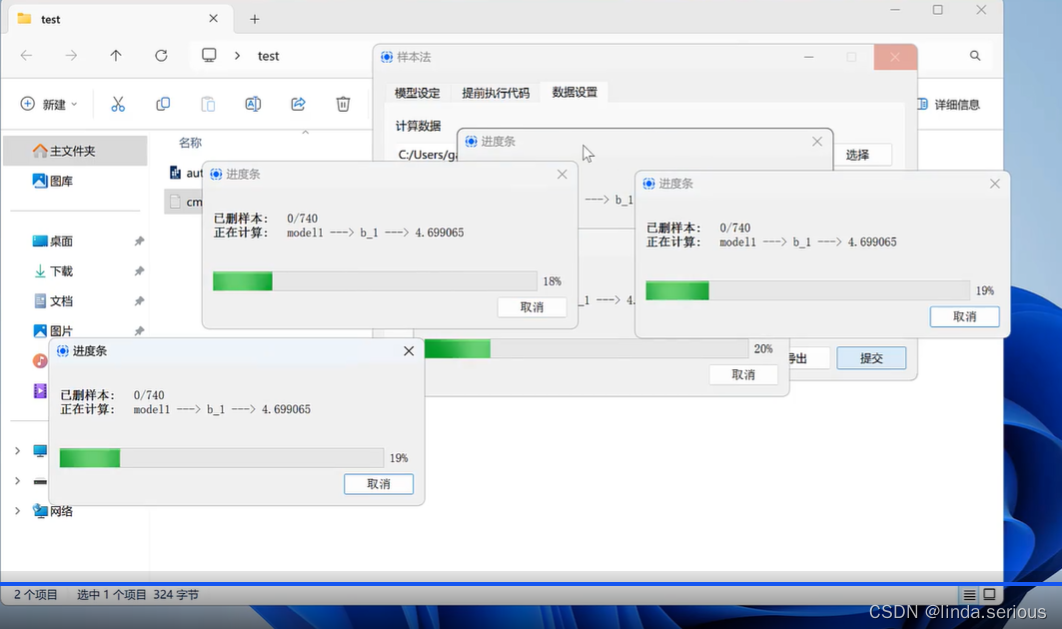Click the Rename icon in Explorer toolbar
This screenshot has height=629, width=1062.
[253, 104]
